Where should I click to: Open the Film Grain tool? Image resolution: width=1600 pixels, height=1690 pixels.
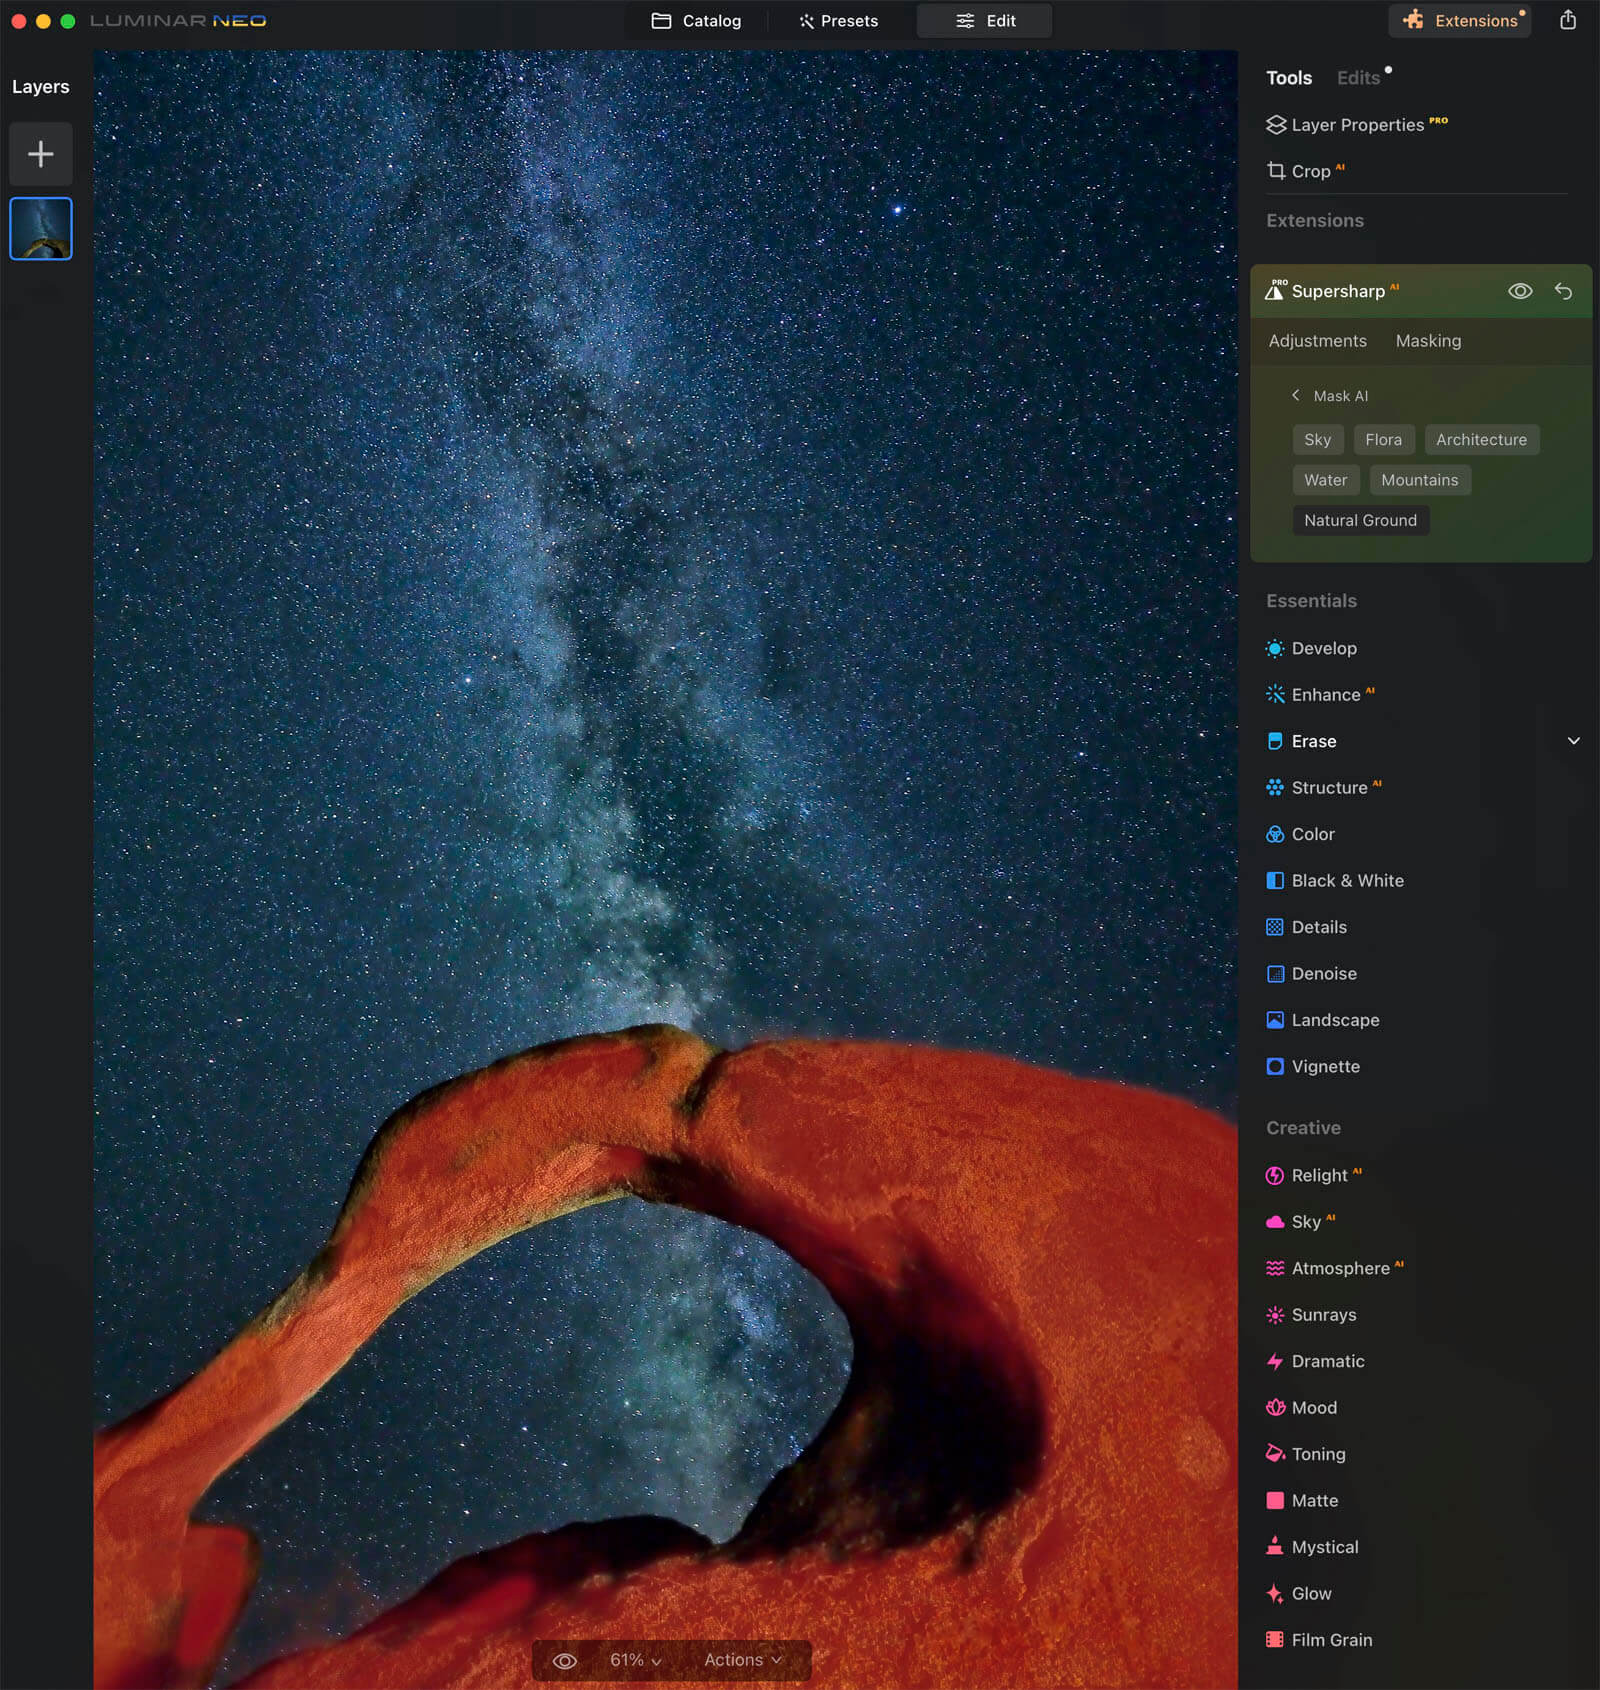[1331, 1639]
